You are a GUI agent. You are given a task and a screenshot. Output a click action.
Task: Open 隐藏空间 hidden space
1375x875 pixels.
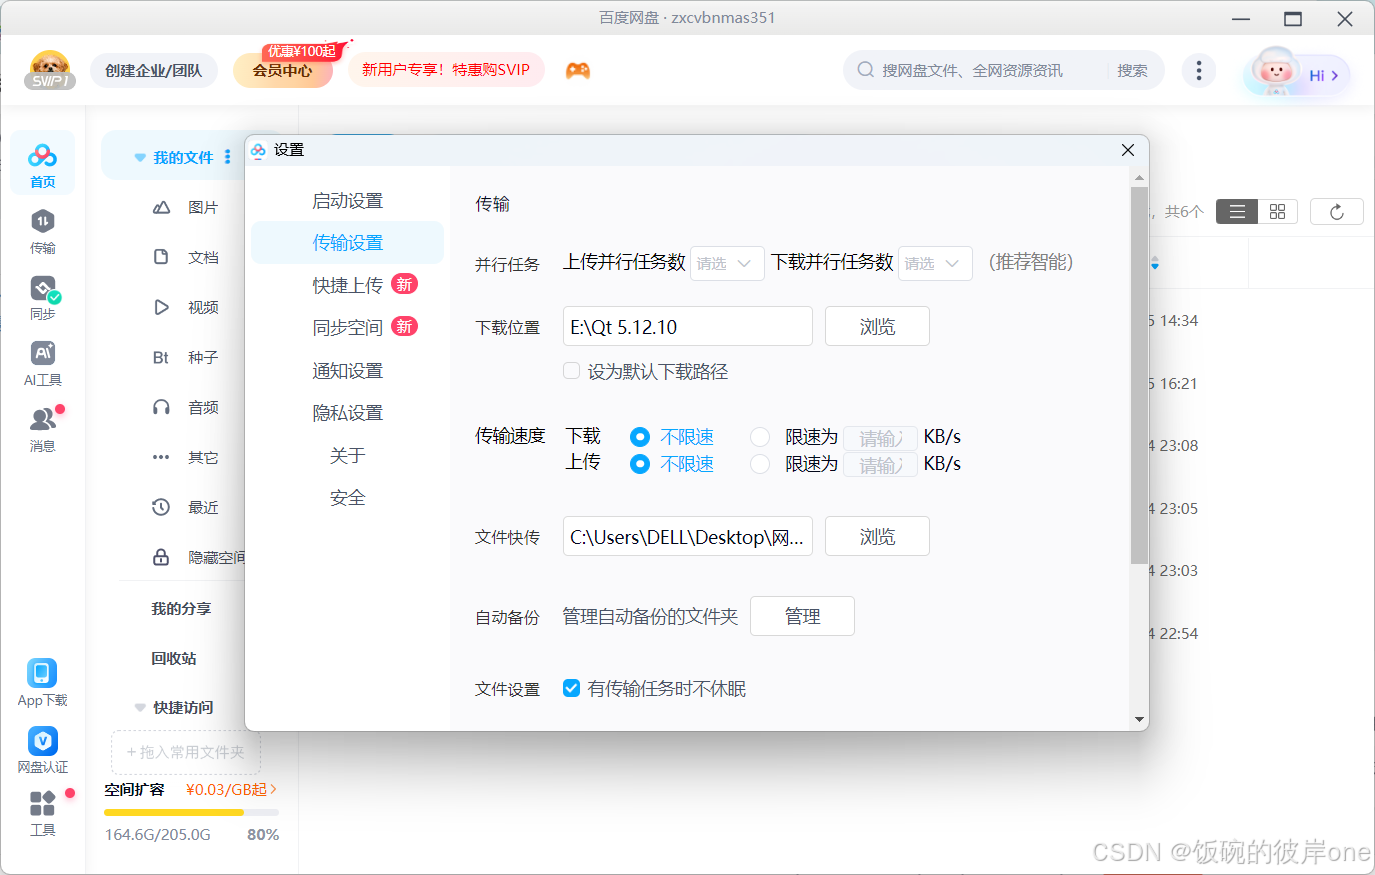(198, 557)
